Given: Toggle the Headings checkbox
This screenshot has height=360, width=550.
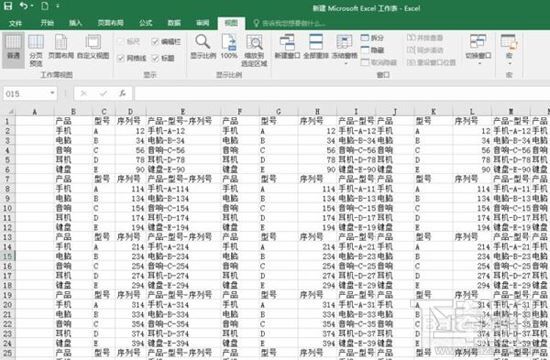Looking at the screenshot, I should (x=155, y=58).
